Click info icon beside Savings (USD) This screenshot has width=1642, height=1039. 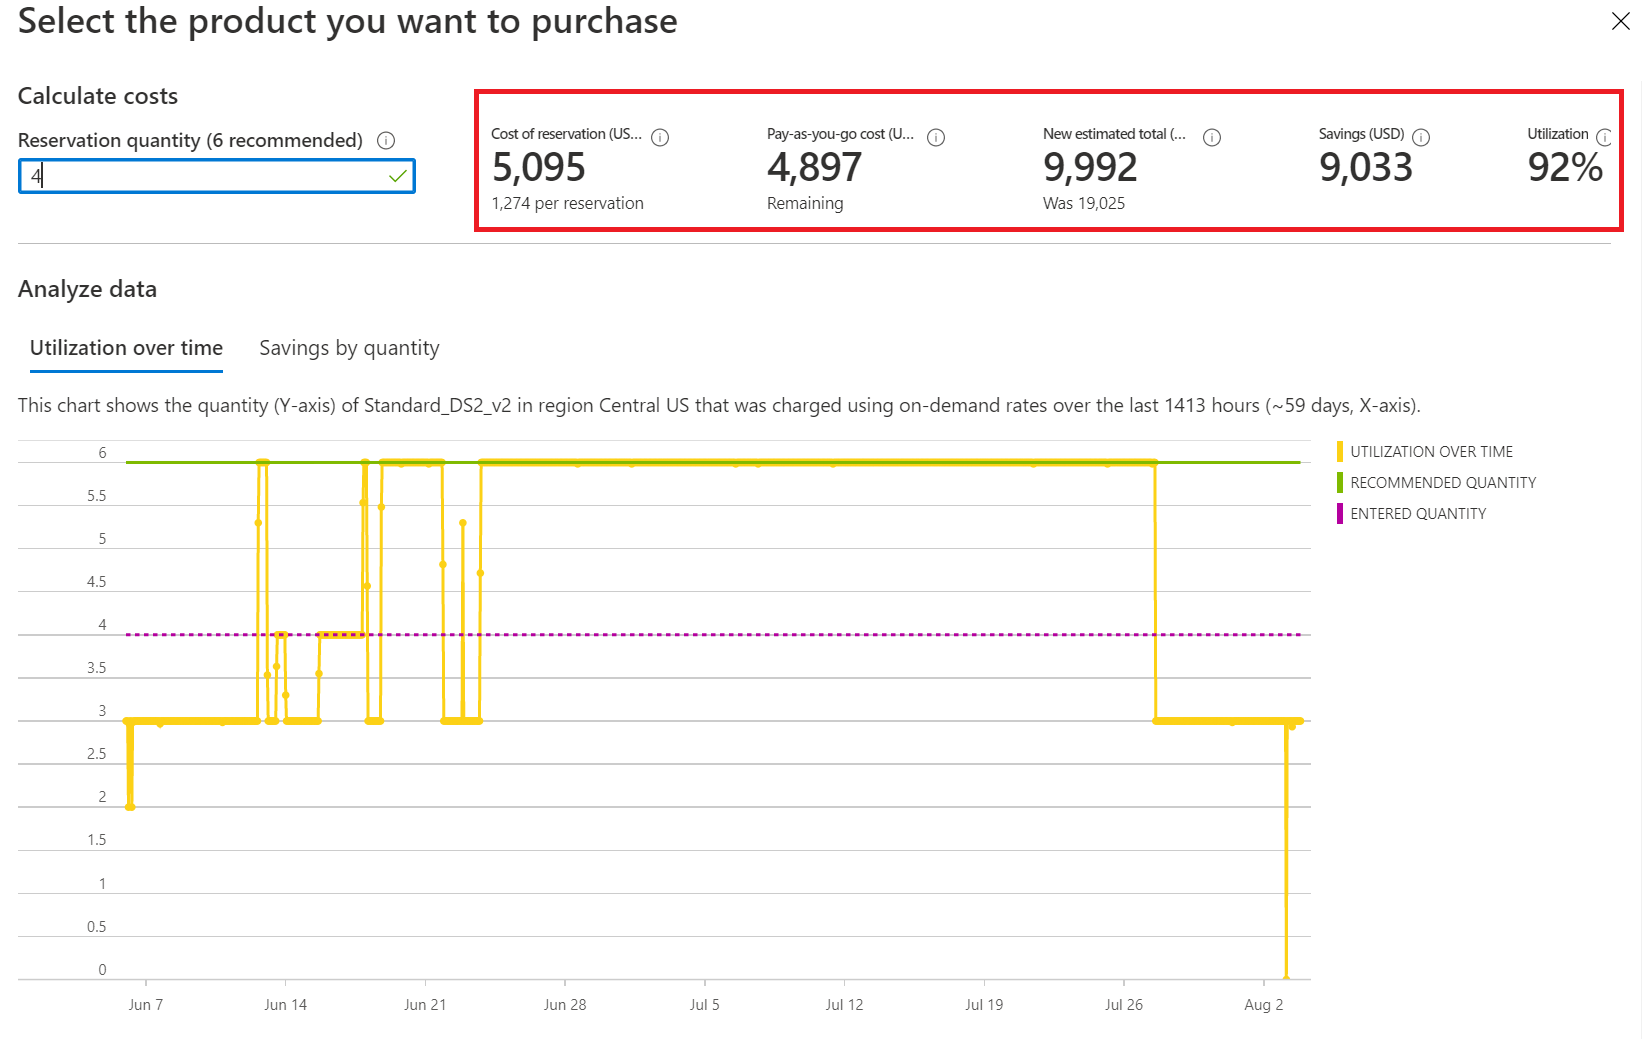1421,138
